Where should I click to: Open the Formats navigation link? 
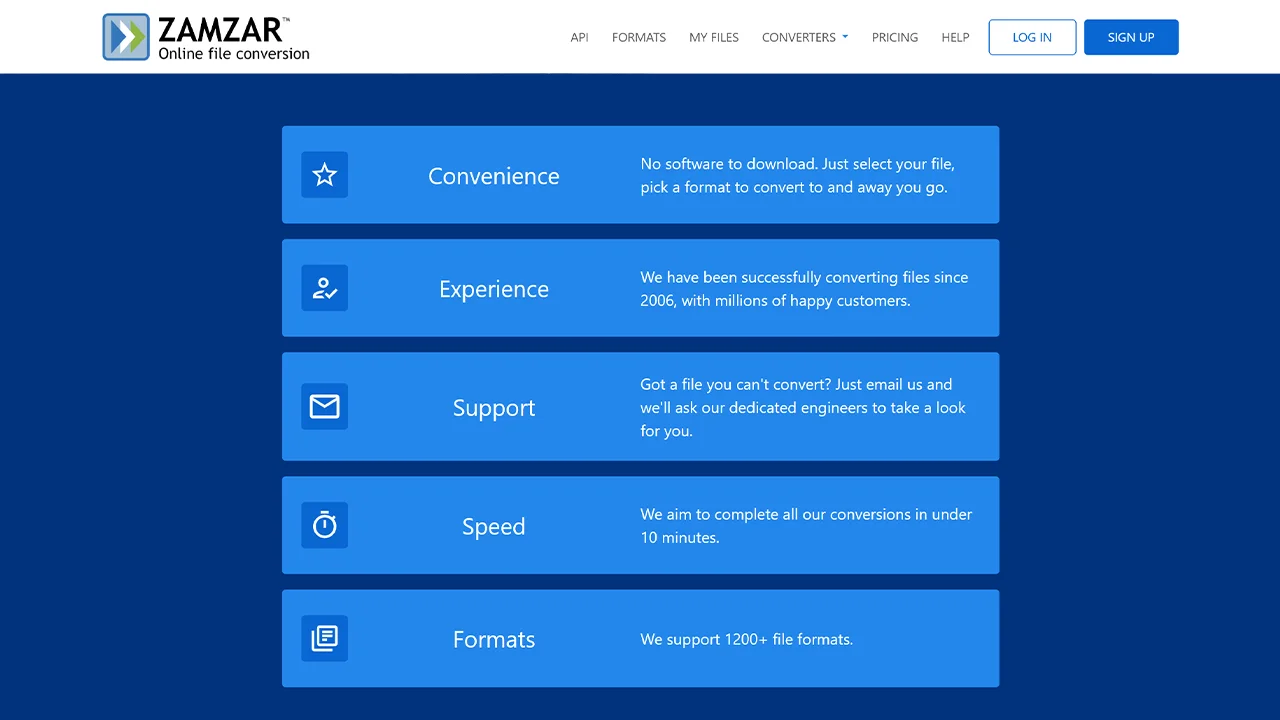[x=639, y=37]
